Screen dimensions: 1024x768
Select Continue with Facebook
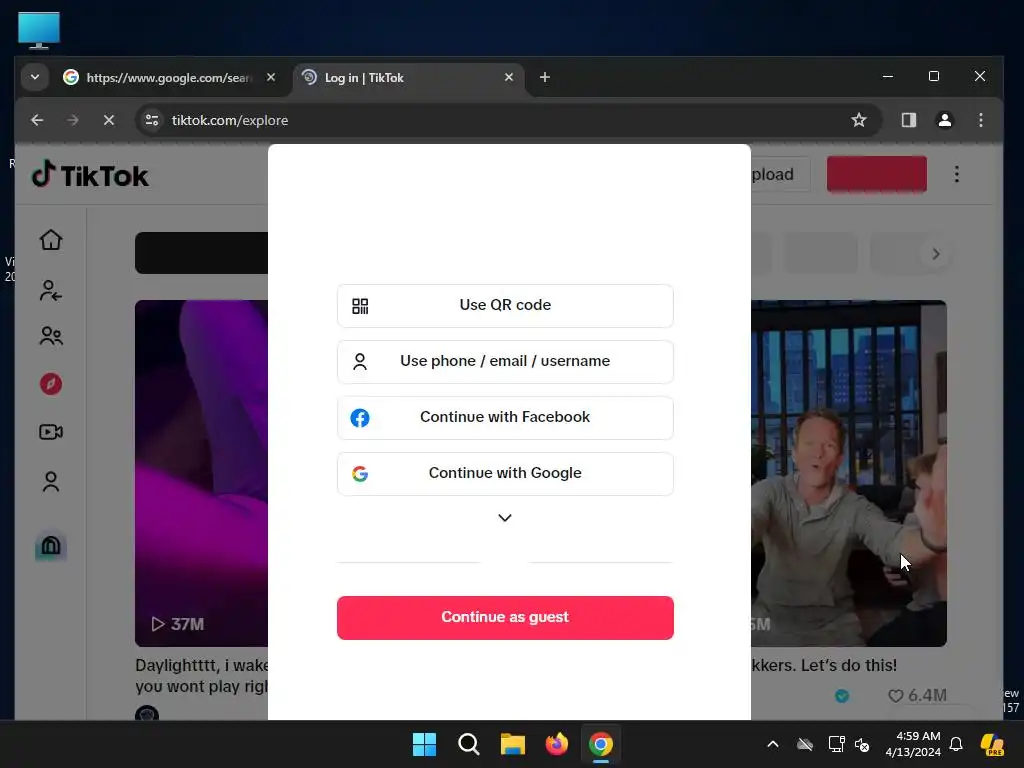click(505, 418)
